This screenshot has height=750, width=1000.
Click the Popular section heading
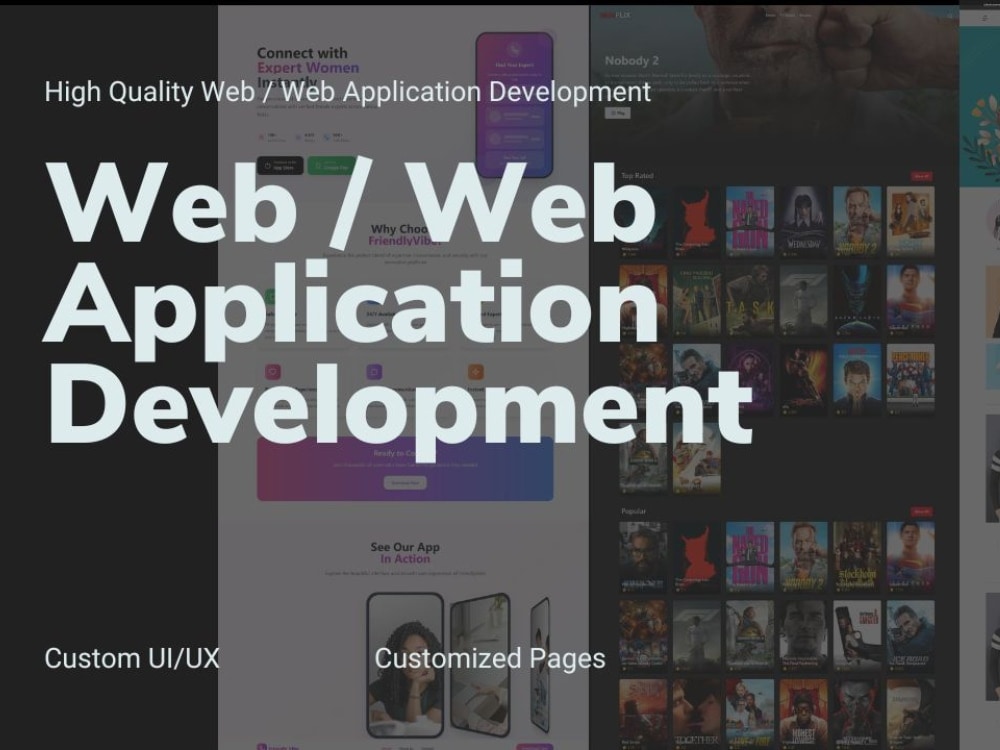click(x=633, y=511)
